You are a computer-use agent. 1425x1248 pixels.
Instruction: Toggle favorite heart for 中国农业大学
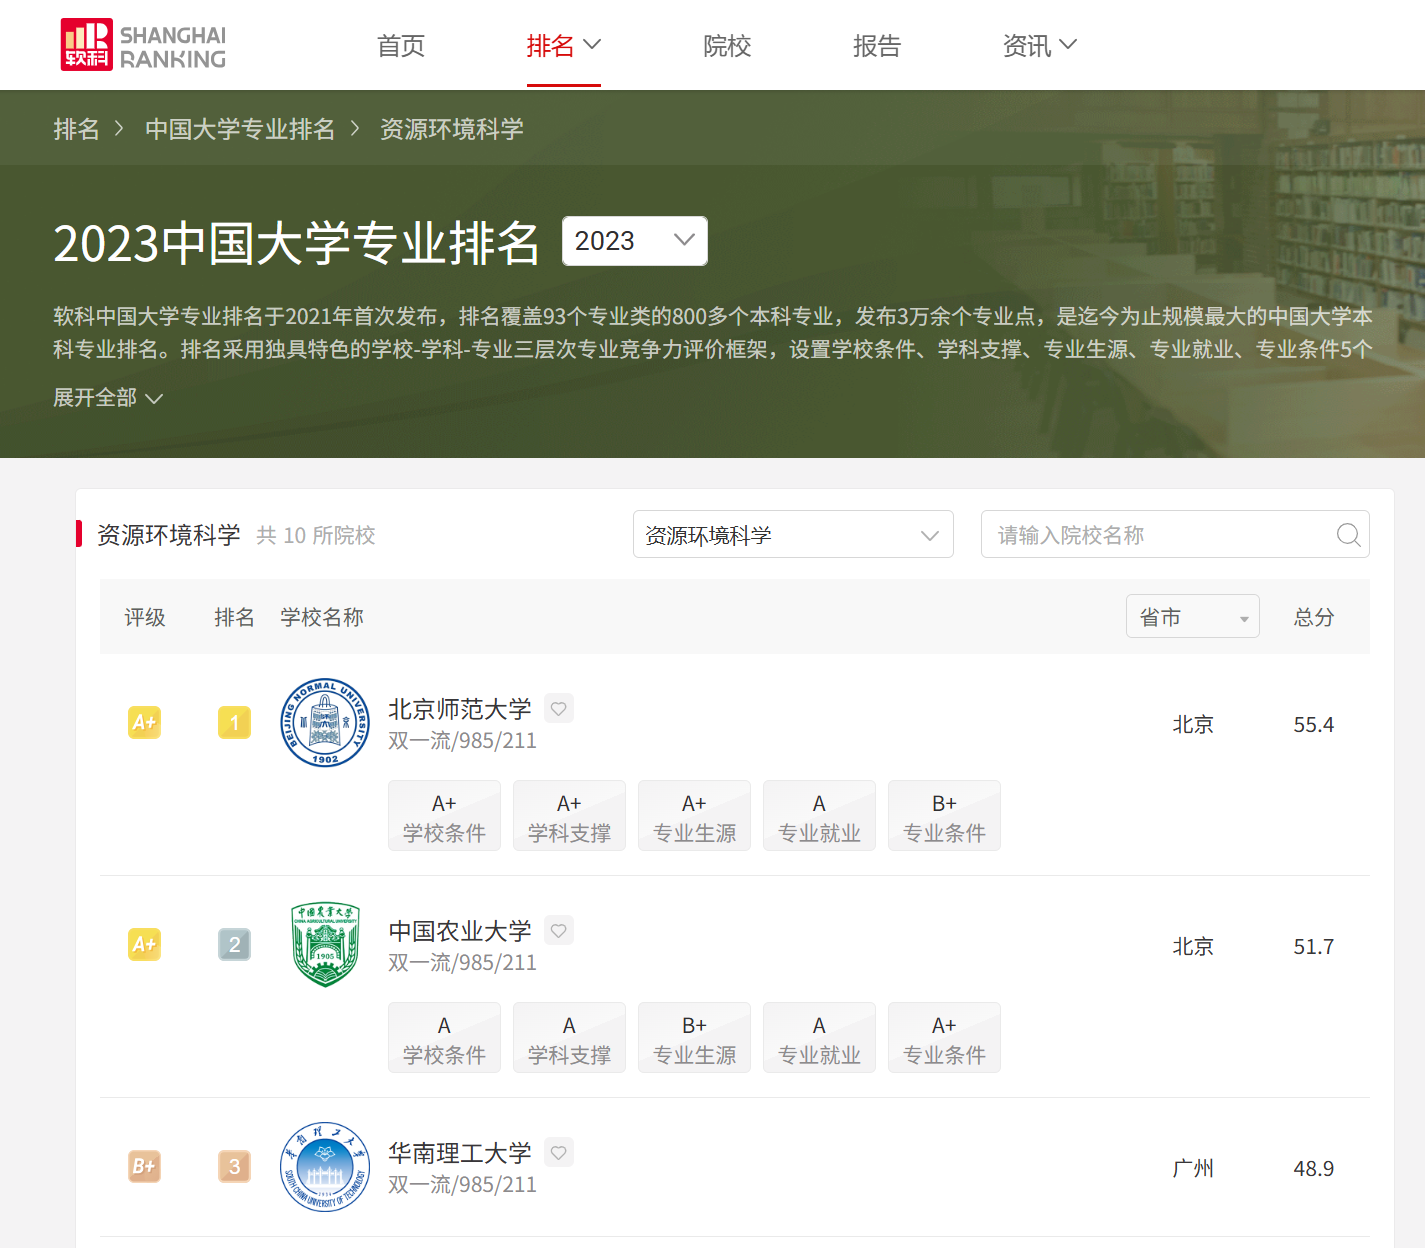pyautogui.click(x=559, y=931)
